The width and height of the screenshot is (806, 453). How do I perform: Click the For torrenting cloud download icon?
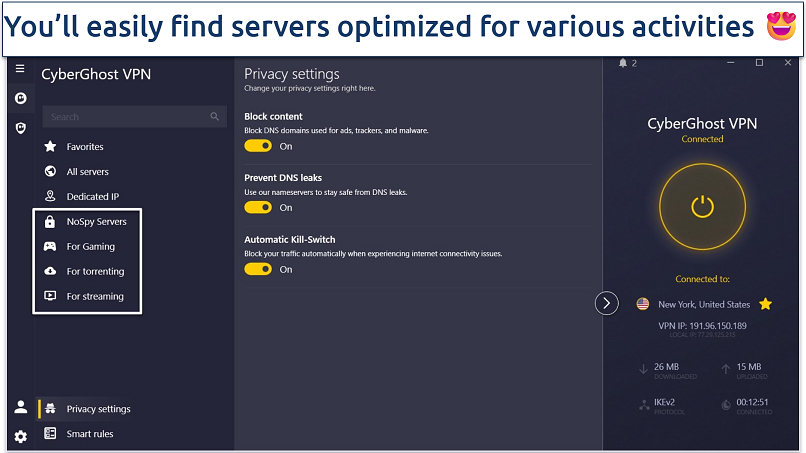(50, 271)
